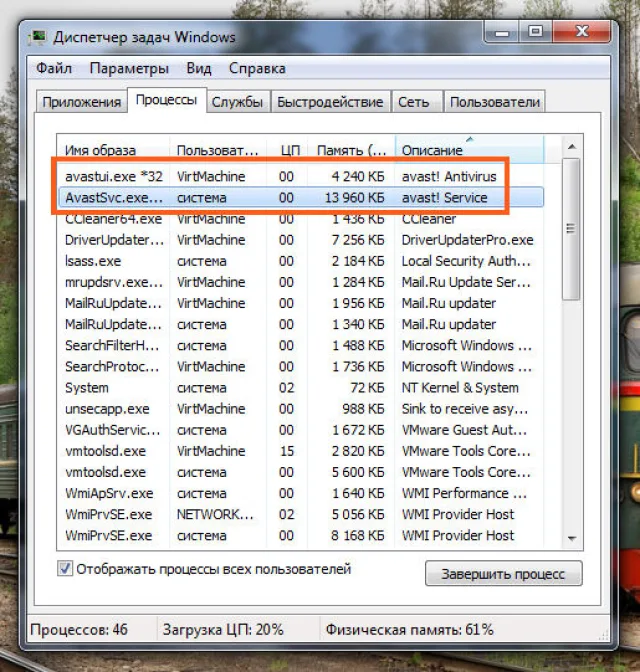Select the VGAuthServic... process
The height and width of the screenshot is (672, 640).
click(x=301, y=430)
